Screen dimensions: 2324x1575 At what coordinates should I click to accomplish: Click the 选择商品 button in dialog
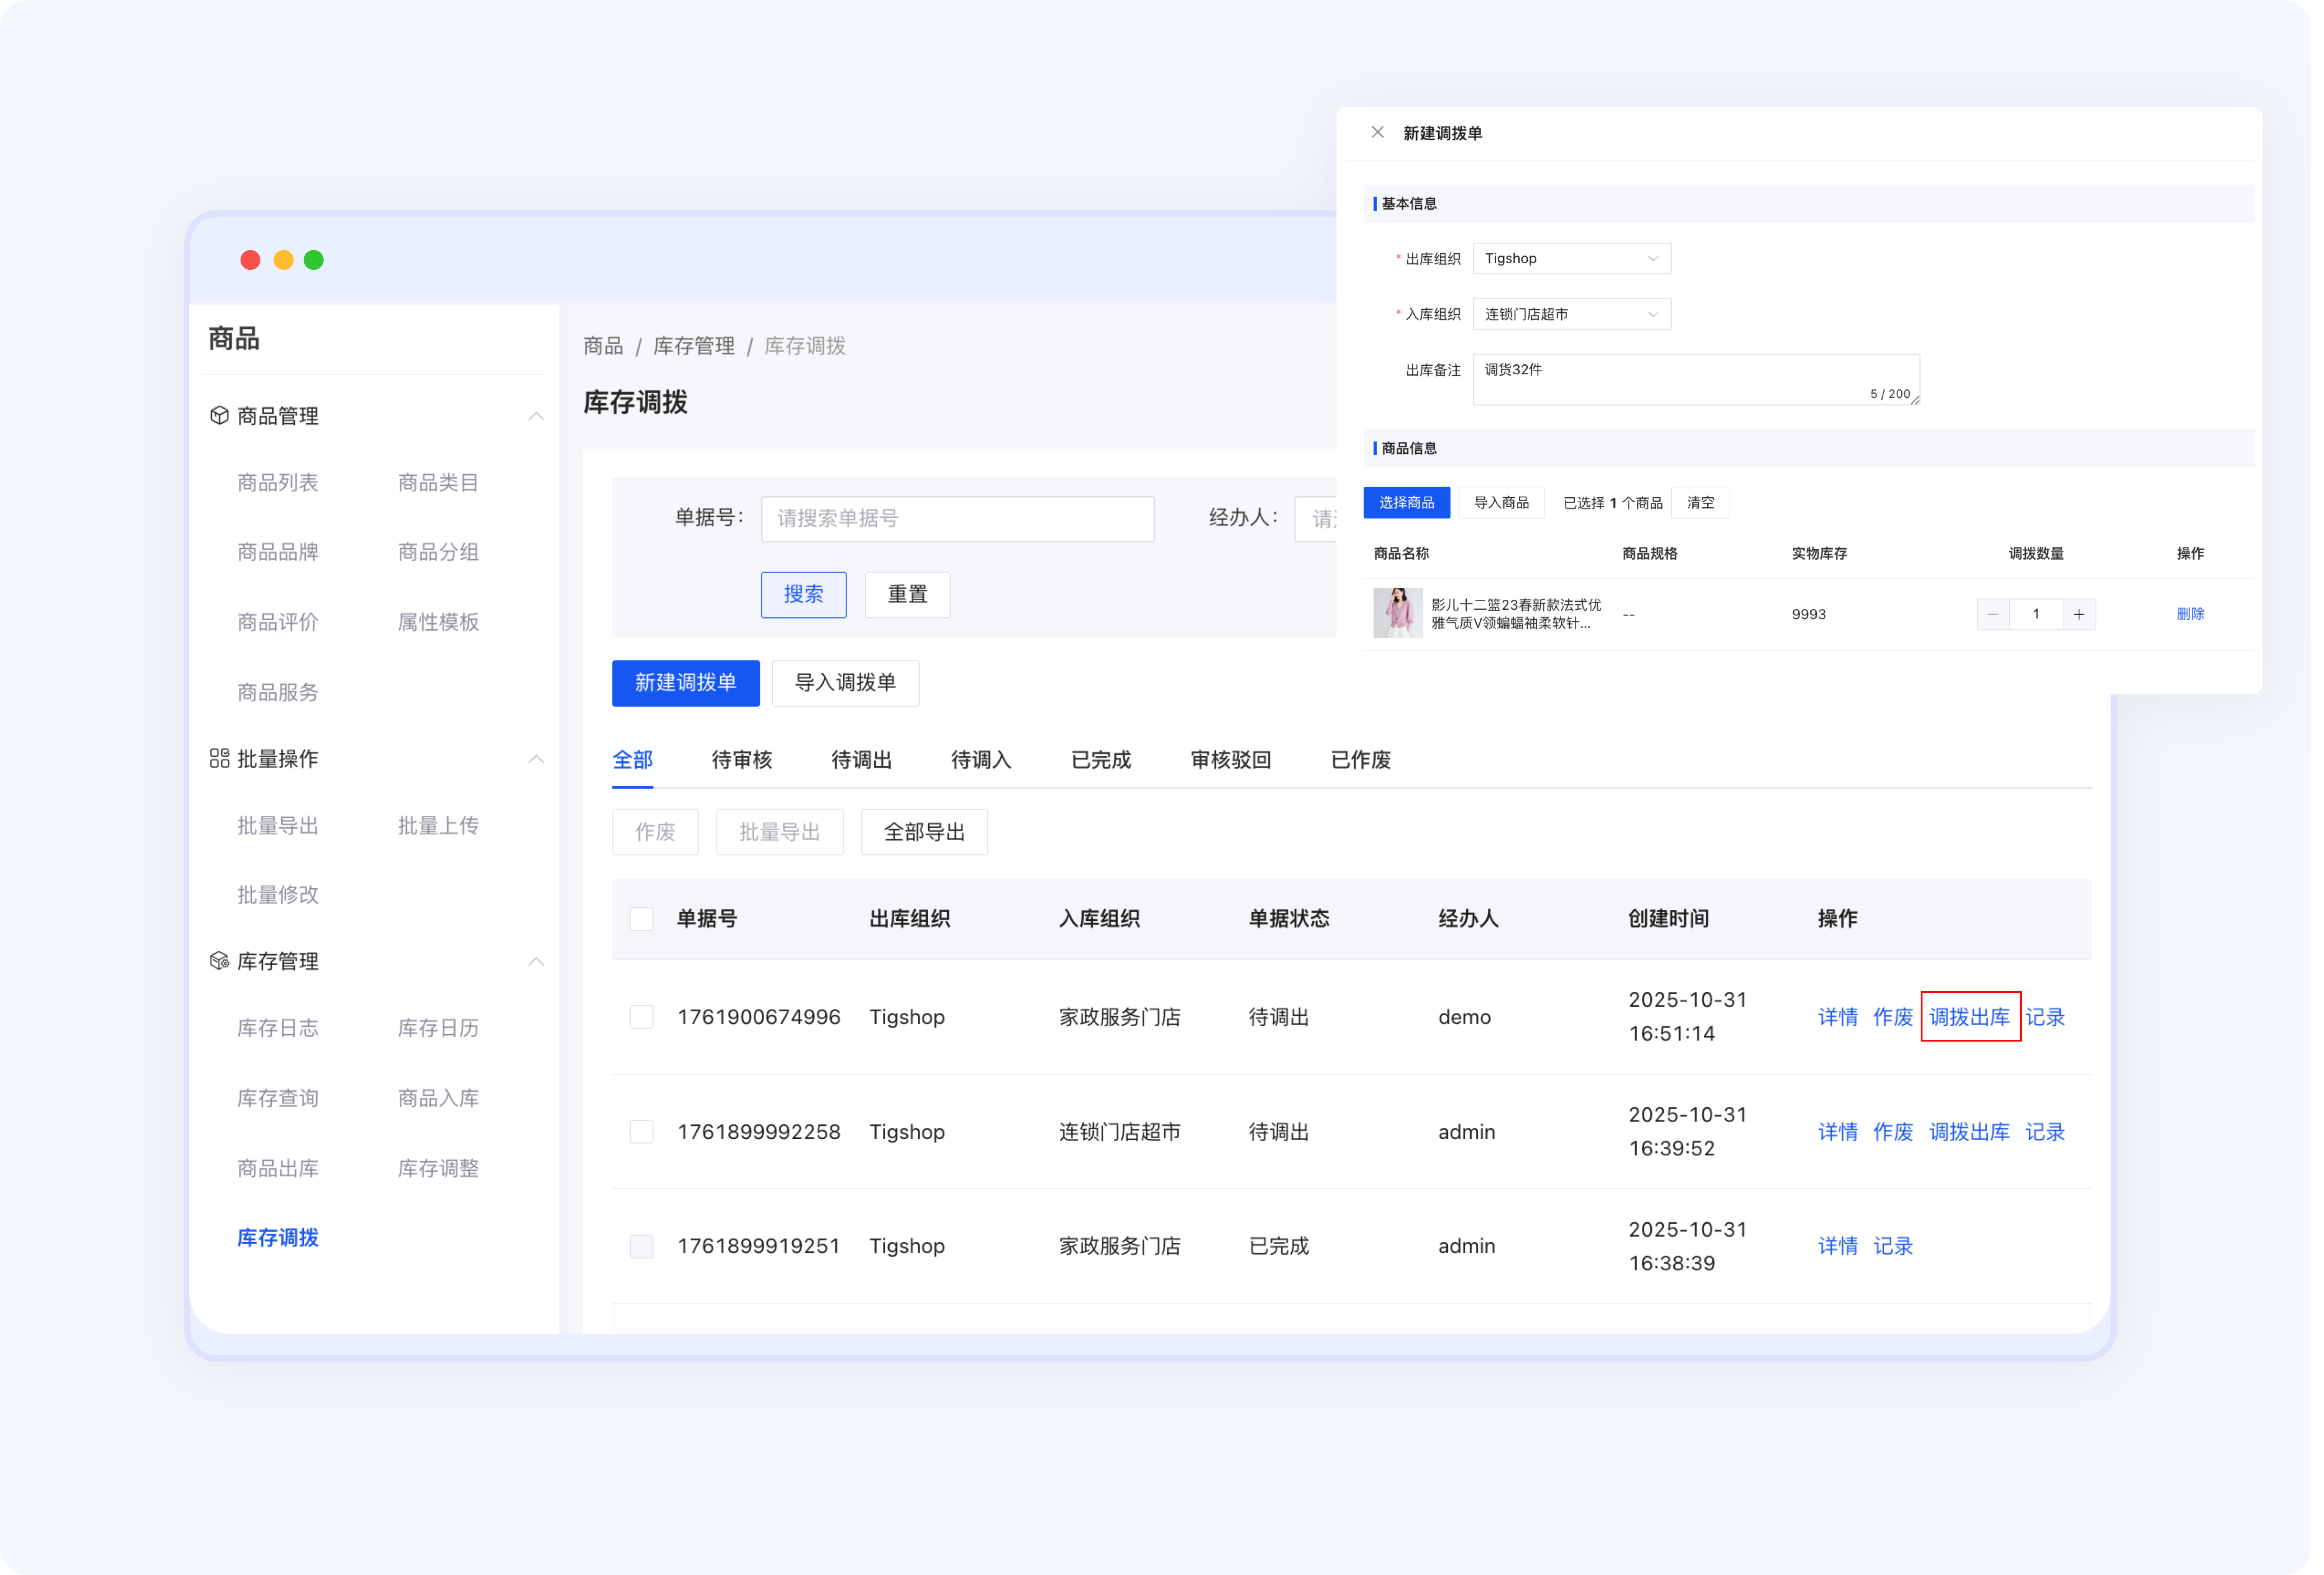click(1406, 502)
